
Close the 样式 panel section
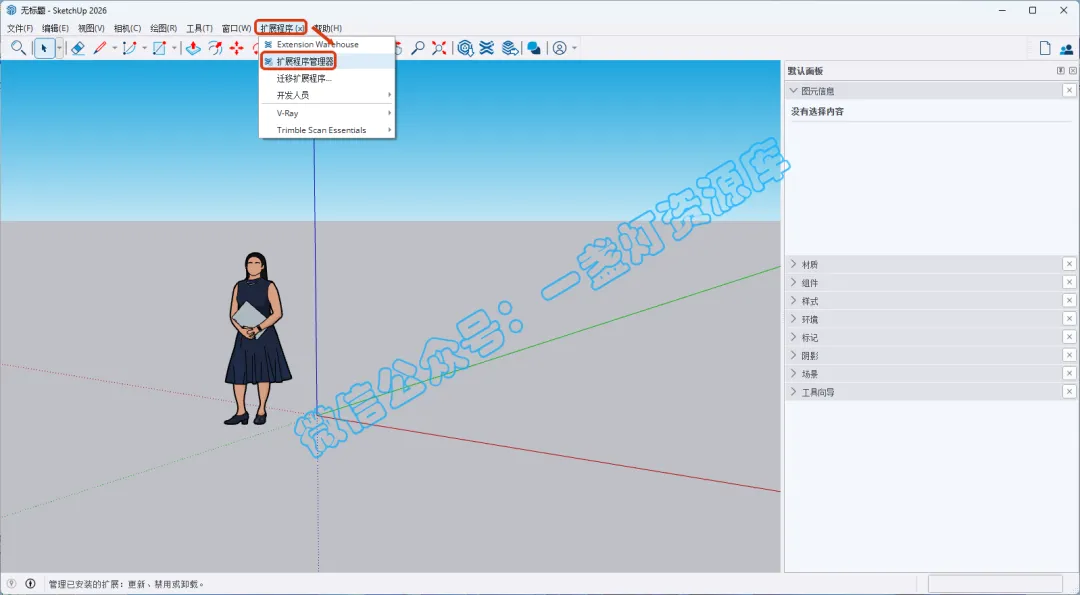click(1069, 301)
